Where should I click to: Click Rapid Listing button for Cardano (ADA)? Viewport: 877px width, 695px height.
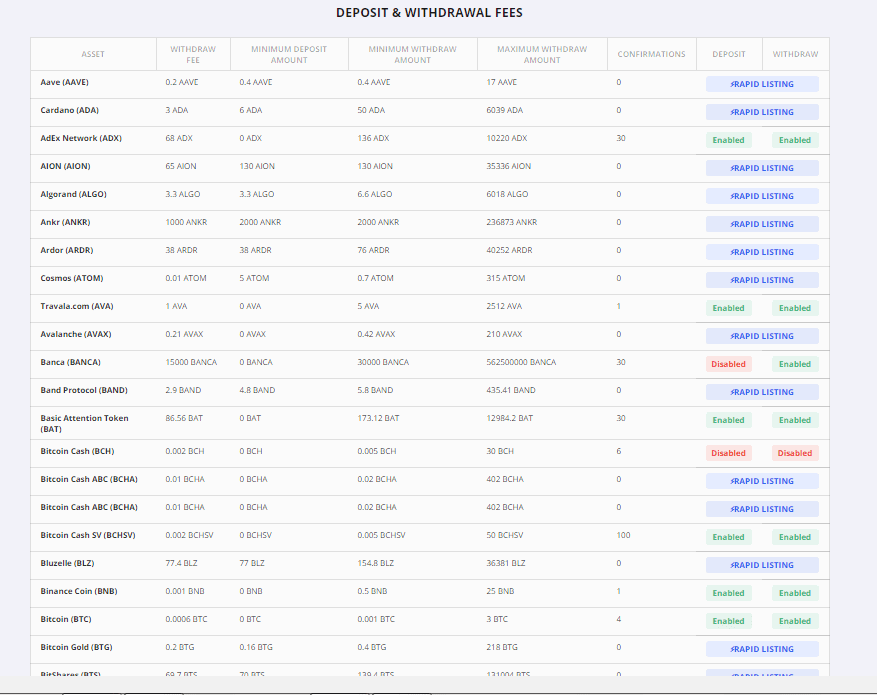click(762, 112)
